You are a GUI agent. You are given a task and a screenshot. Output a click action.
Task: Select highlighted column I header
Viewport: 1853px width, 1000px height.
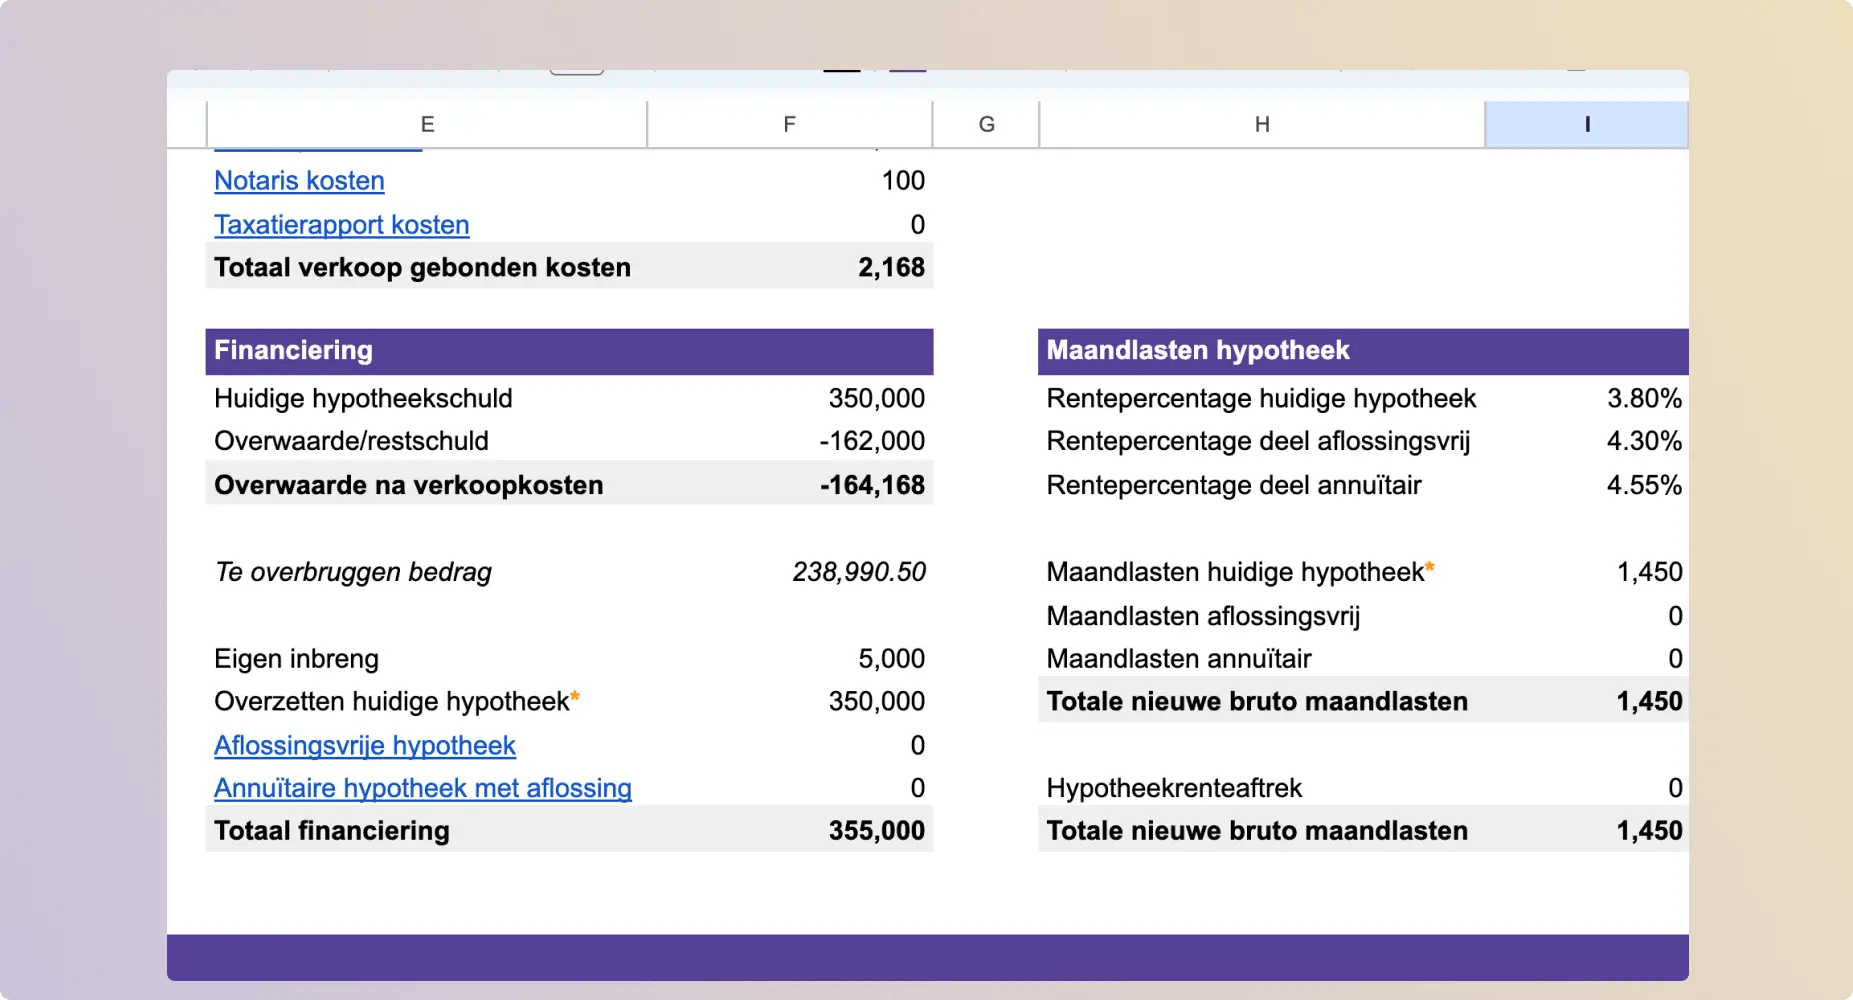pos(1587,124)
